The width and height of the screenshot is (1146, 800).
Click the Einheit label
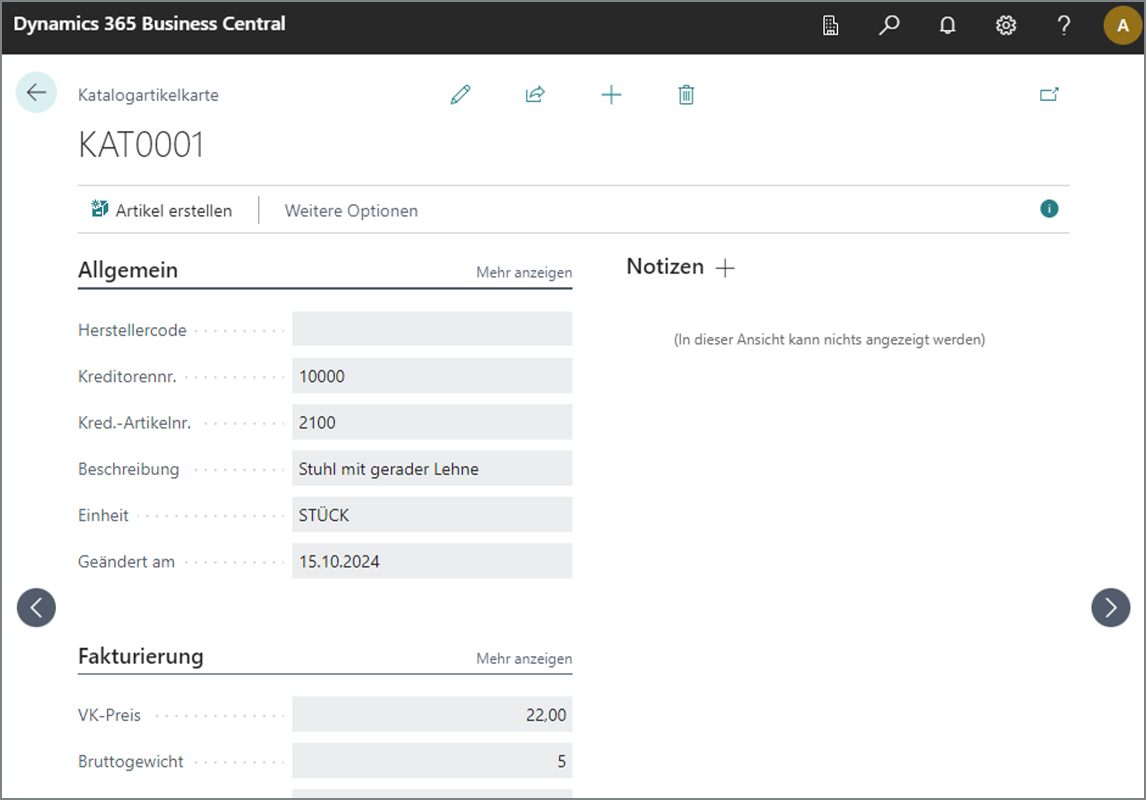[x=103, y=516]
